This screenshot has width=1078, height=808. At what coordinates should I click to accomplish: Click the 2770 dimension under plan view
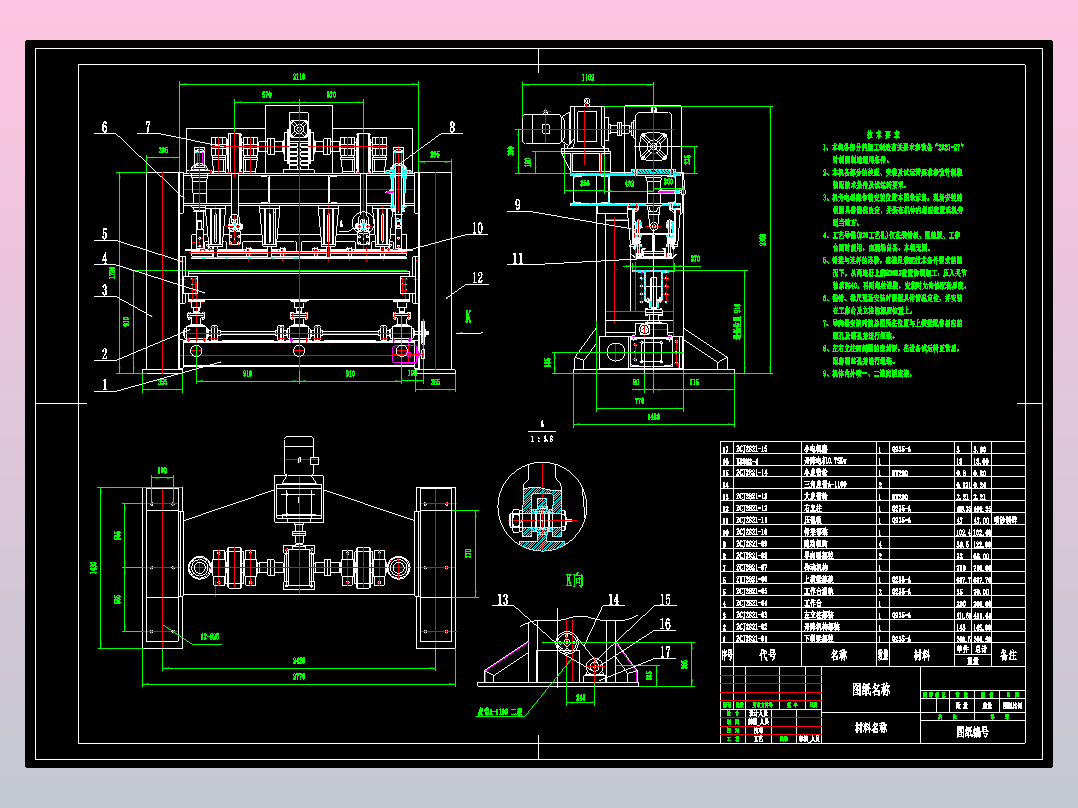click(x=298, y=677)
